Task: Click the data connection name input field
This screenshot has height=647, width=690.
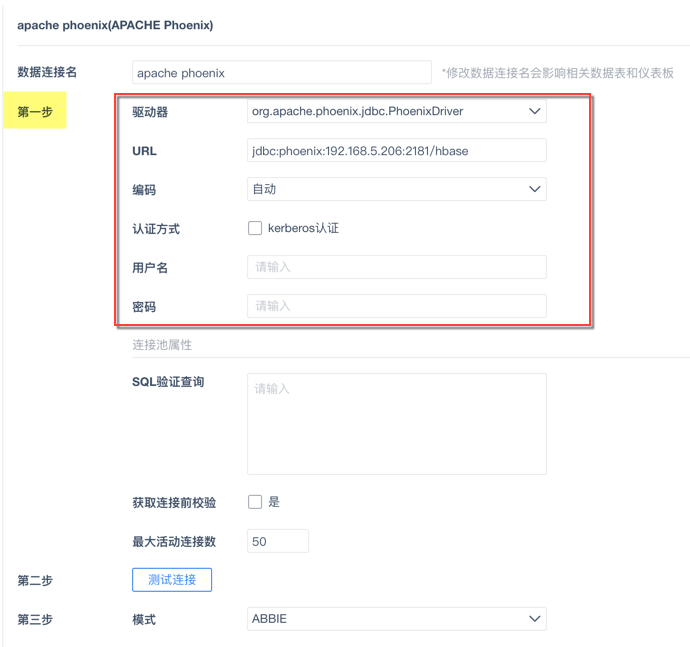Action: click(x=282, y=73)
